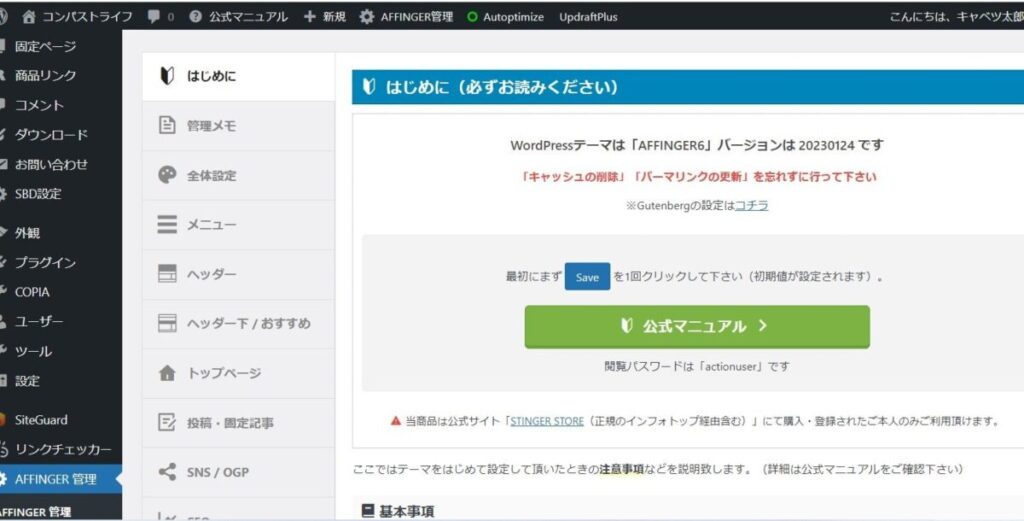Click the layout icon for ヘッダー下 / おすすめ
The width and height of the screenshot is (1024, 521).
167,323
